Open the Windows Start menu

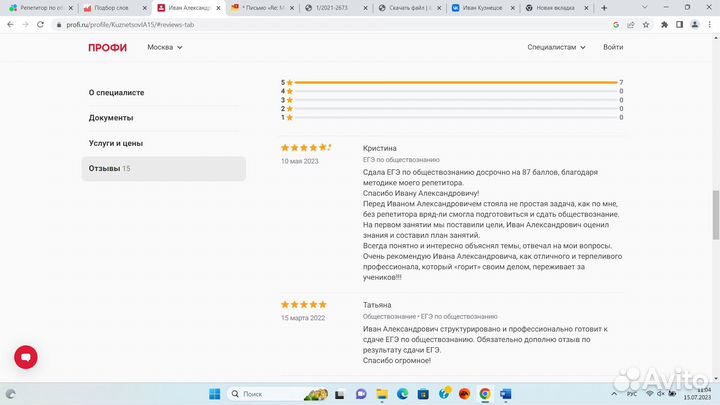[x=214, y=394]
